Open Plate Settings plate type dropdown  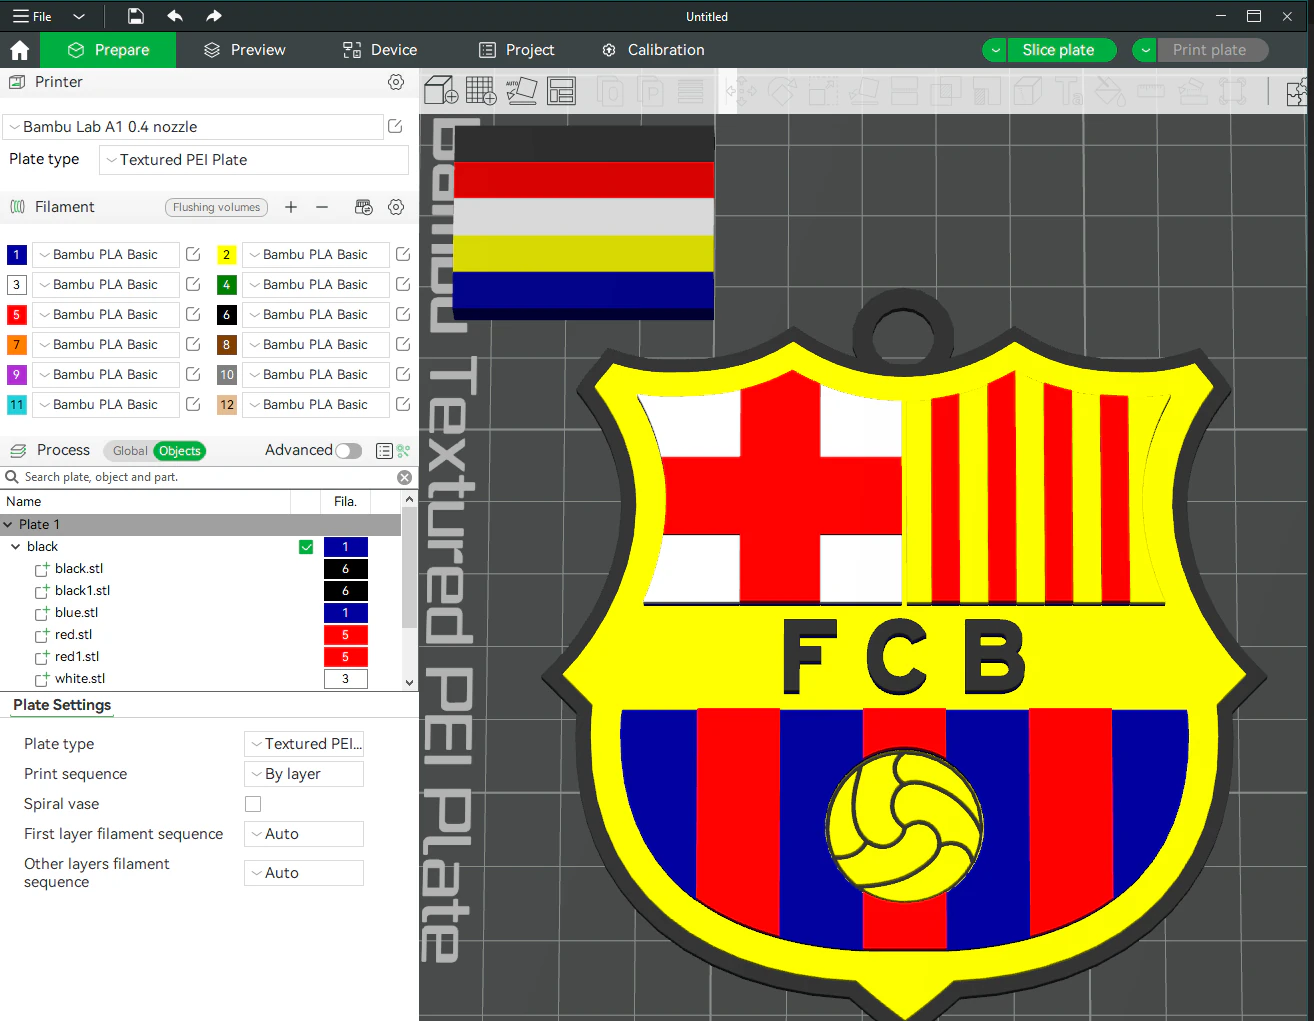click(304, 744)
